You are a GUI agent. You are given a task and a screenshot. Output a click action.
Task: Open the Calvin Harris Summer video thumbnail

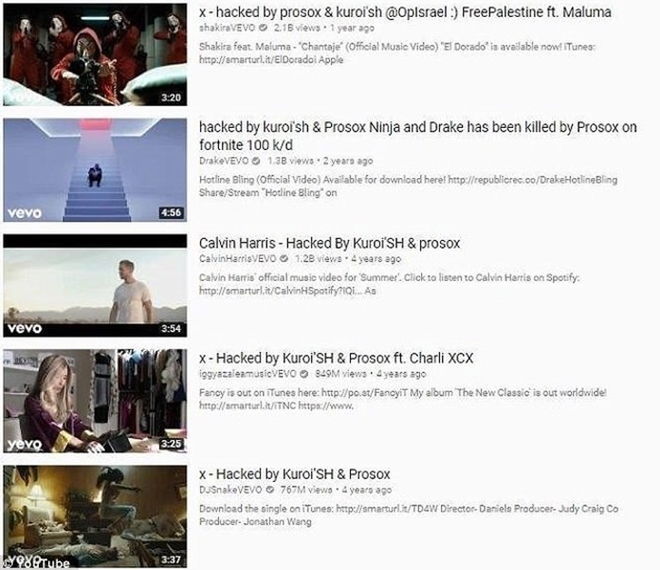[x=95, y=286]
